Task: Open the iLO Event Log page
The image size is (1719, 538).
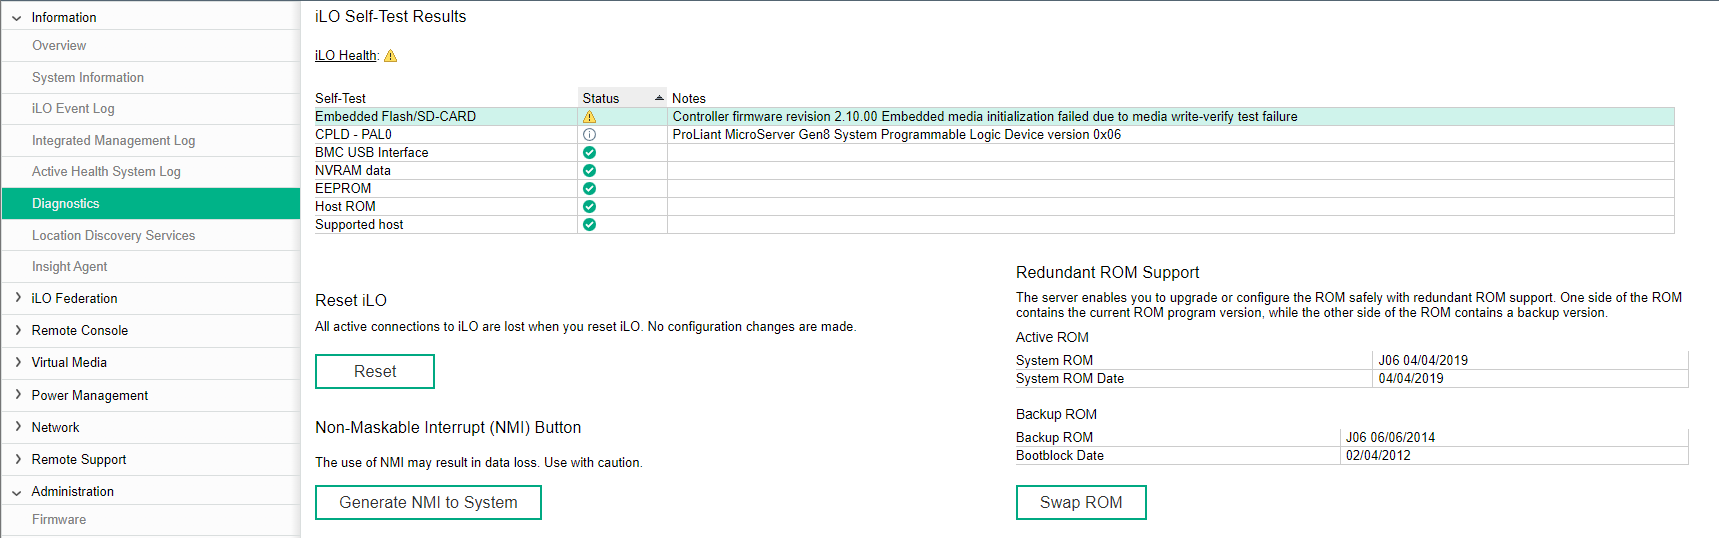Action: [x=73, y=108]
